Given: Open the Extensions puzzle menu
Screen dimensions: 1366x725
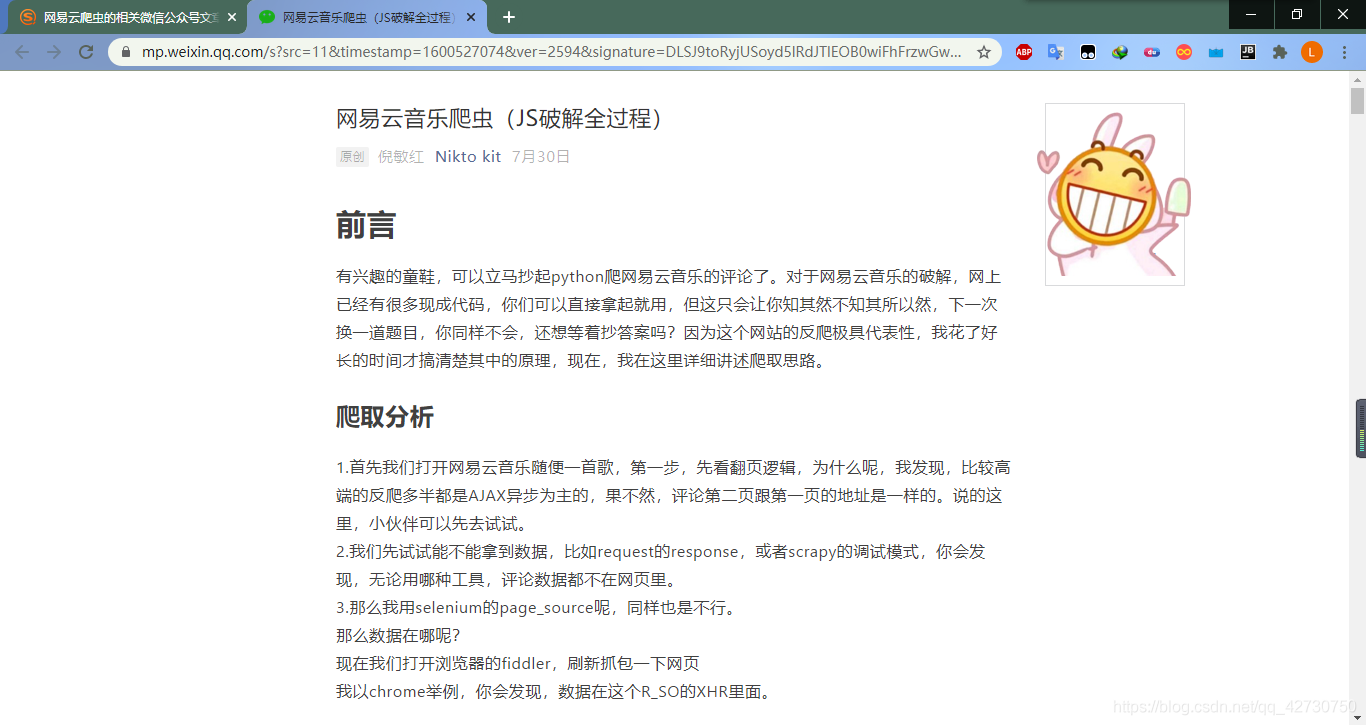Looking at the screenshot, I should click(1280, 52).
